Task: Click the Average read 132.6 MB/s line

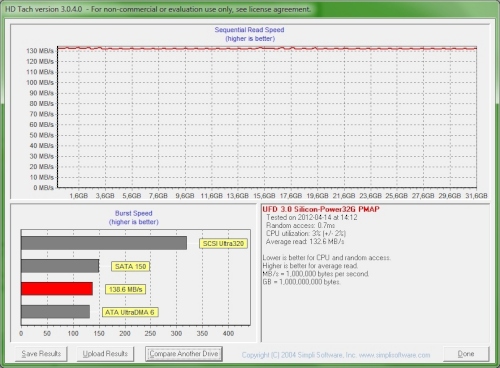Action: click(x=305, y=242)
